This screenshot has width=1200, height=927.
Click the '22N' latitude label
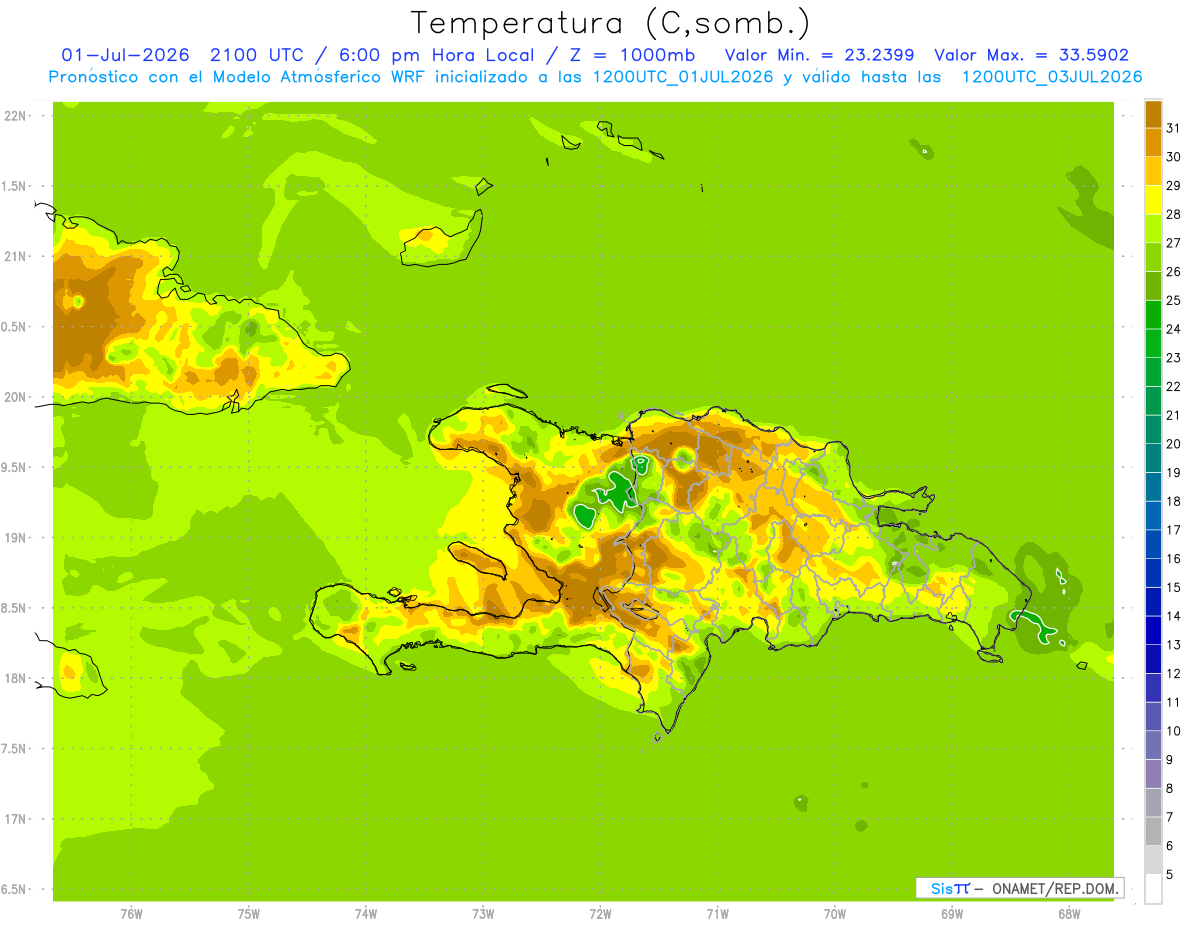coord(14,116)
